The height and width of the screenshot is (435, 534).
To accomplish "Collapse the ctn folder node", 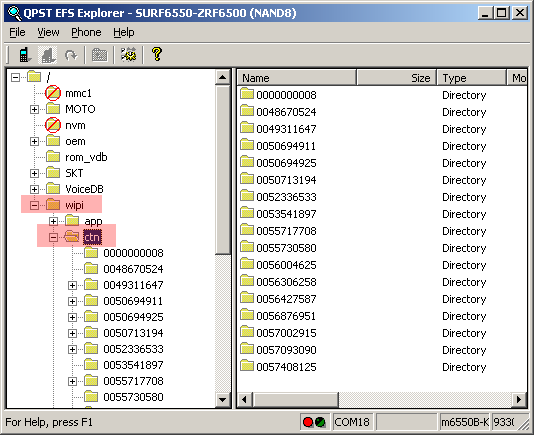I will [x=53, y=237].
